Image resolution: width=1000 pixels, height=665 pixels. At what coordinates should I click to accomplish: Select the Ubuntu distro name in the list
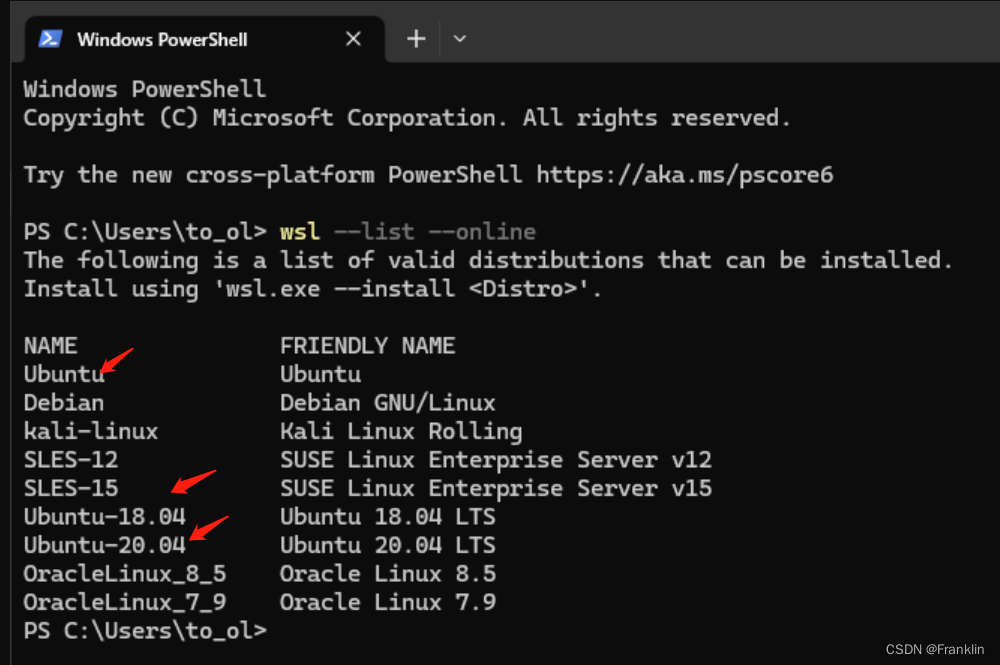63,373
